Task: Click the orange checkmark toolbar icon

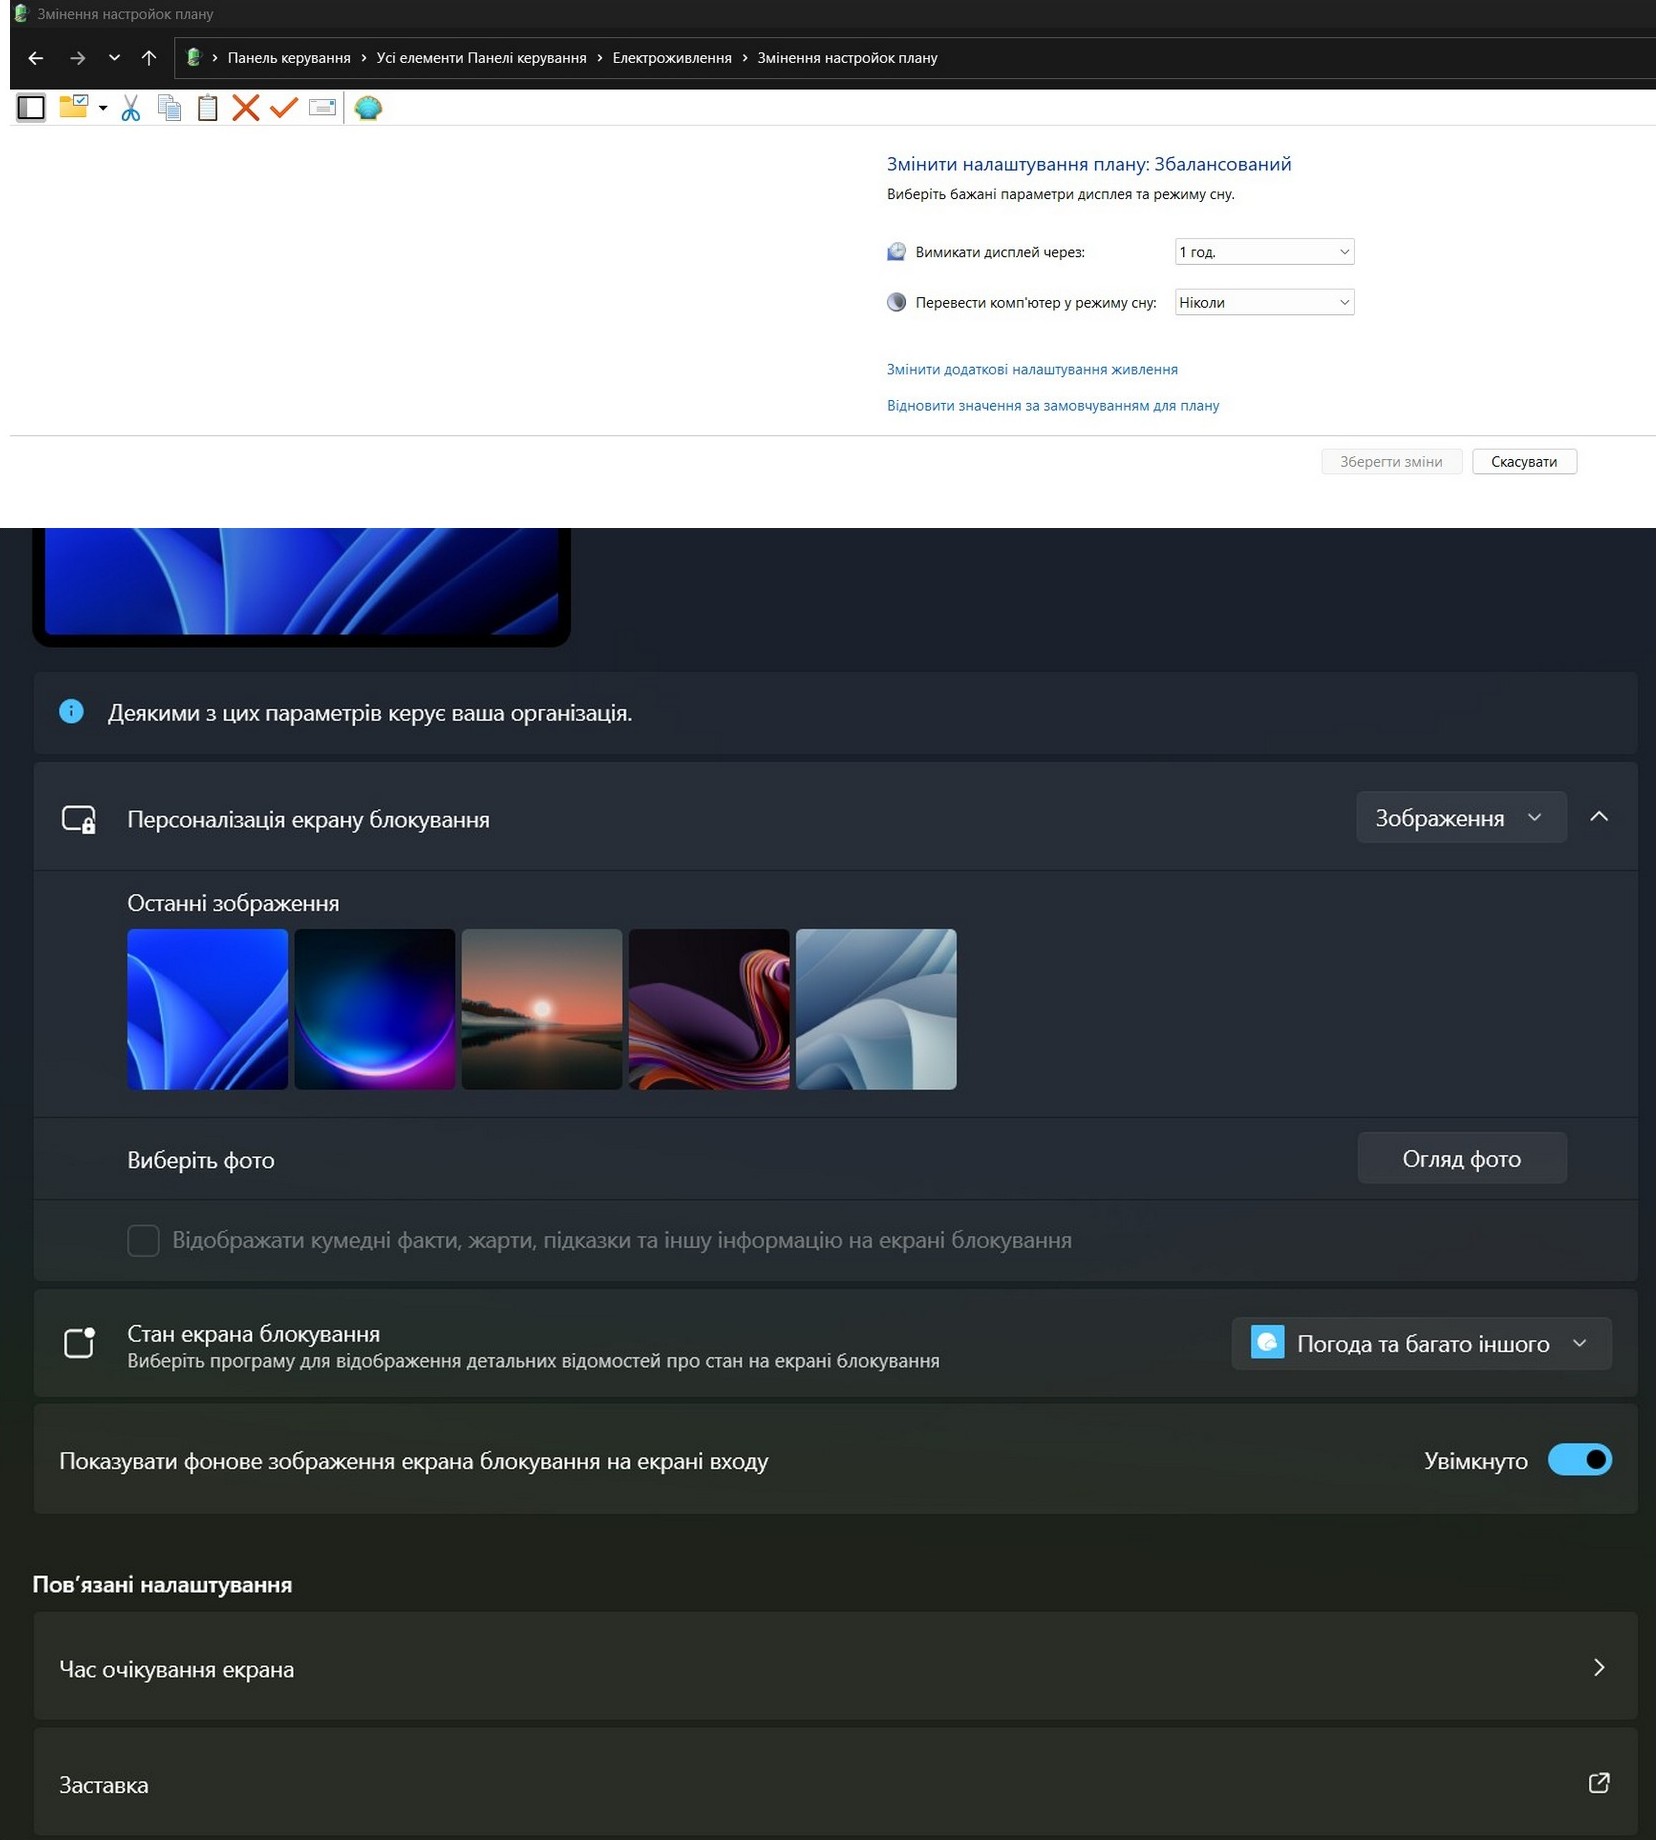Action: (284, 108)
